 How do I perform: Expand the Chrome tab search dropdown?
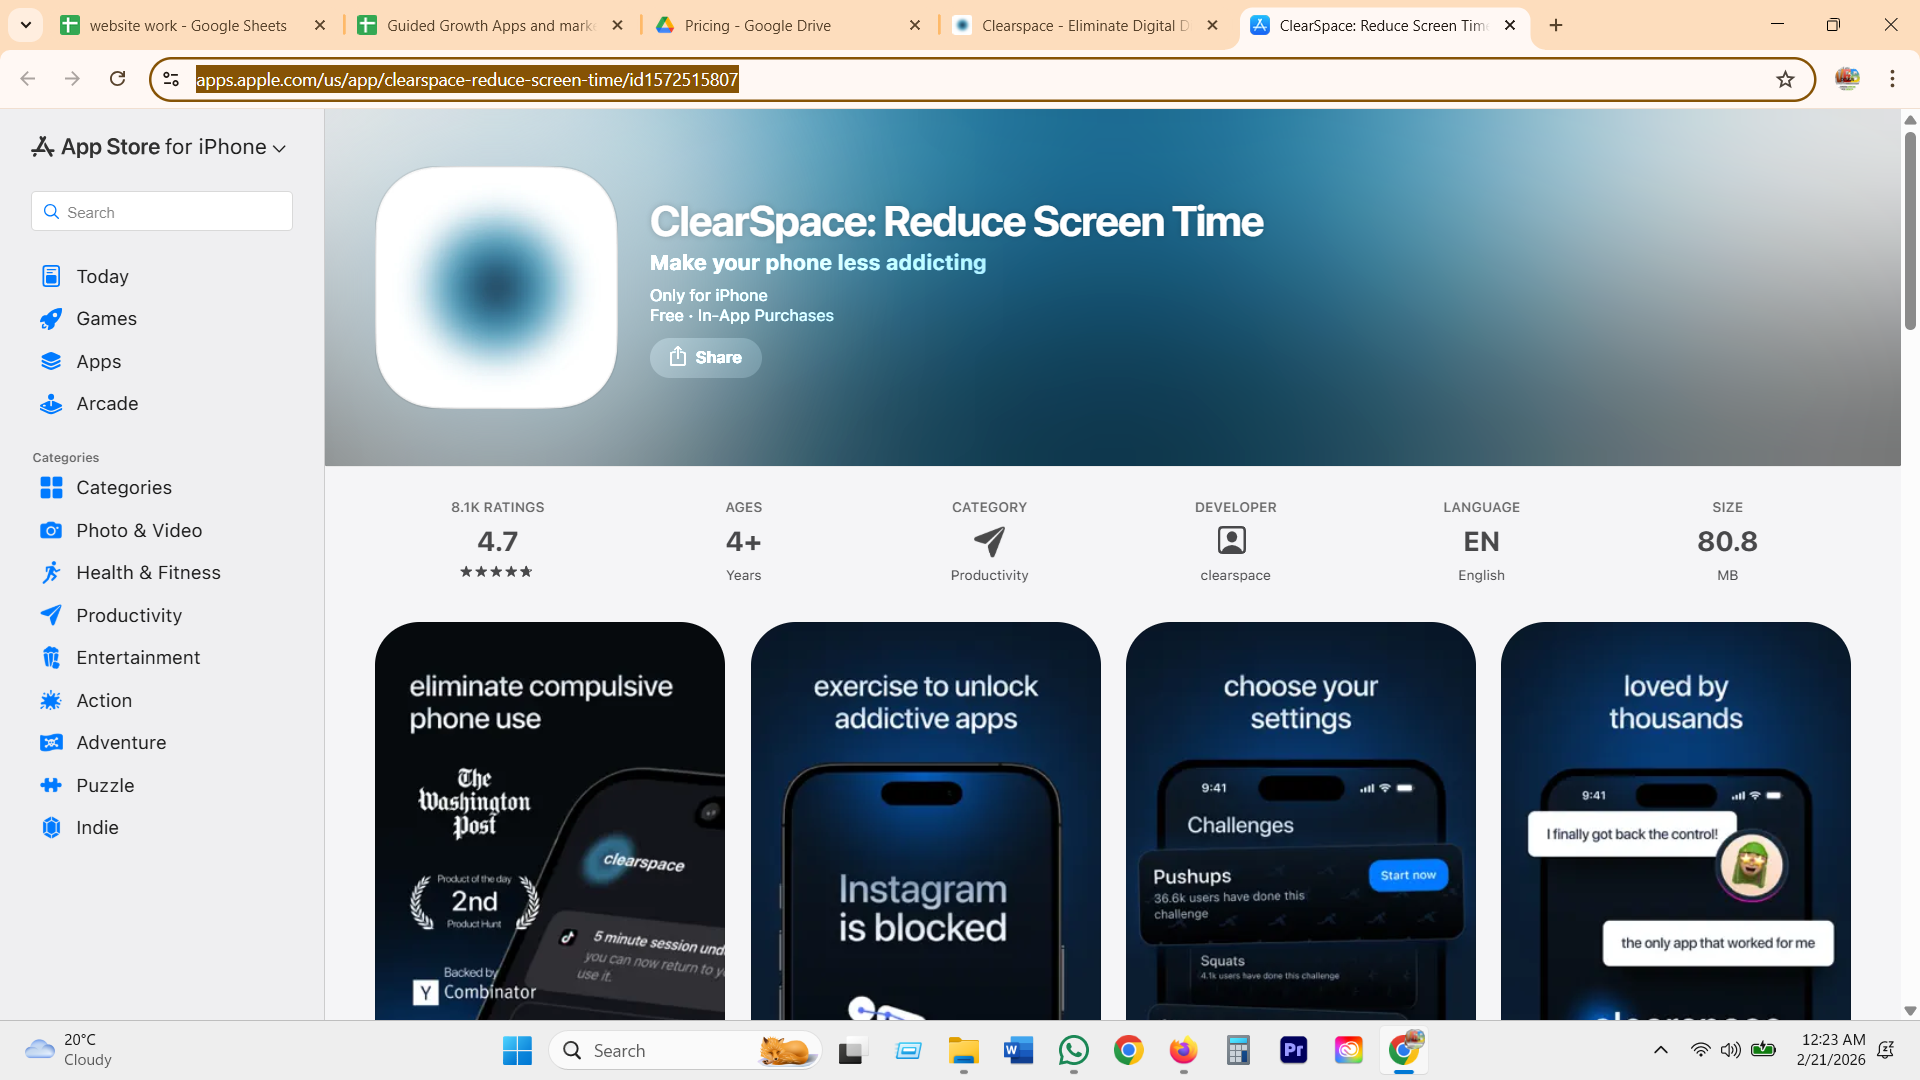pos(26,26)
